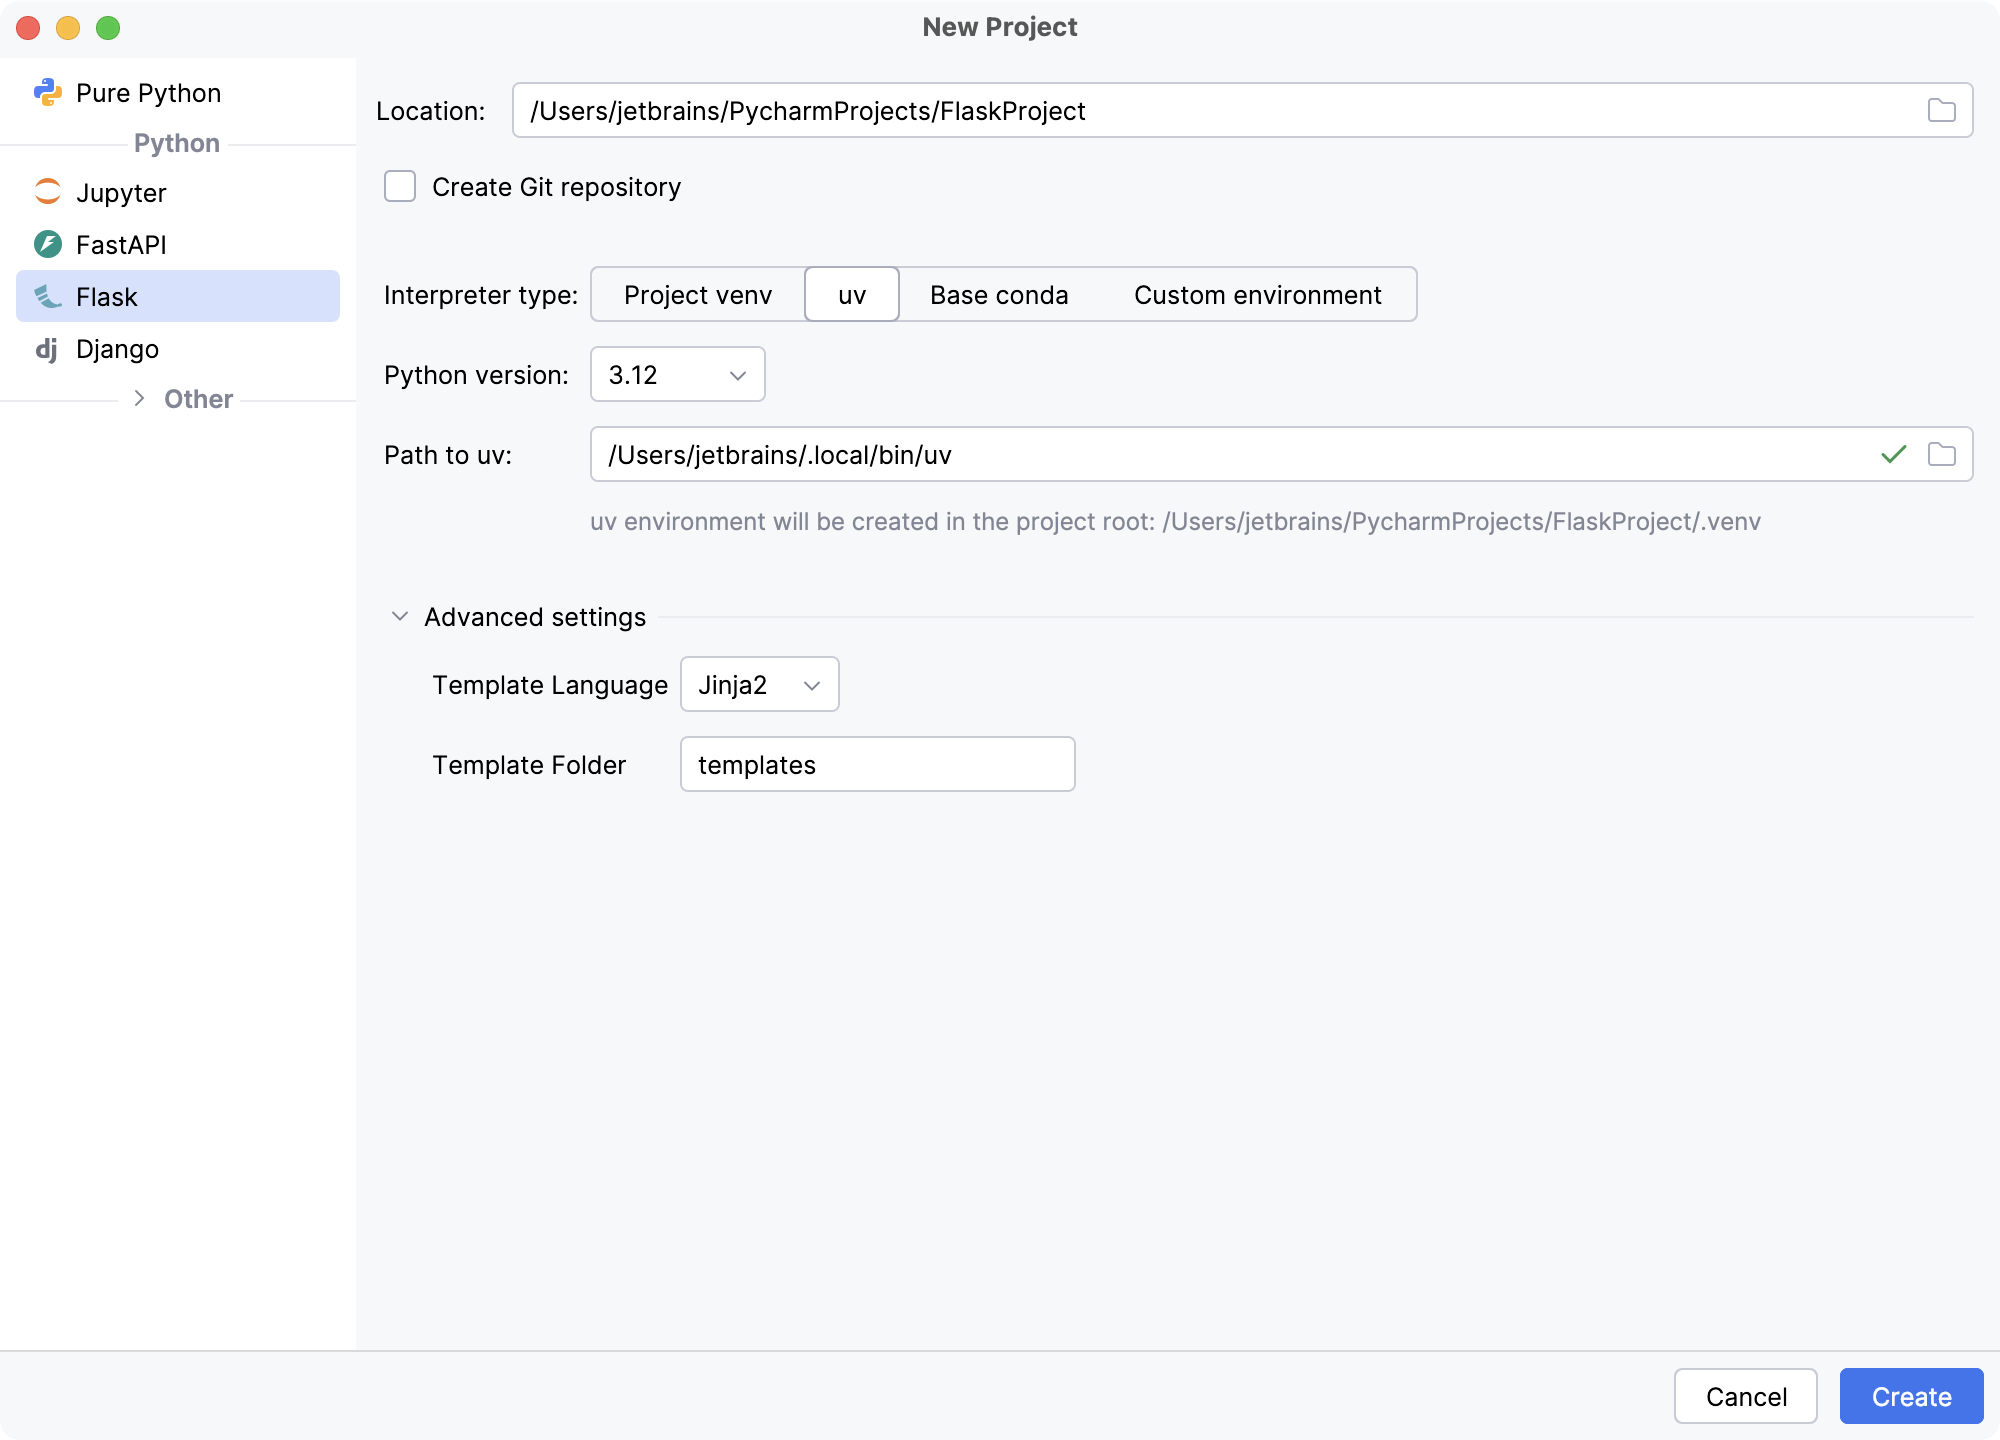This screenshot has width=2000, height=1440.
Task: Click the green checkmark in the uv path field
Action: pos(1892,454)
